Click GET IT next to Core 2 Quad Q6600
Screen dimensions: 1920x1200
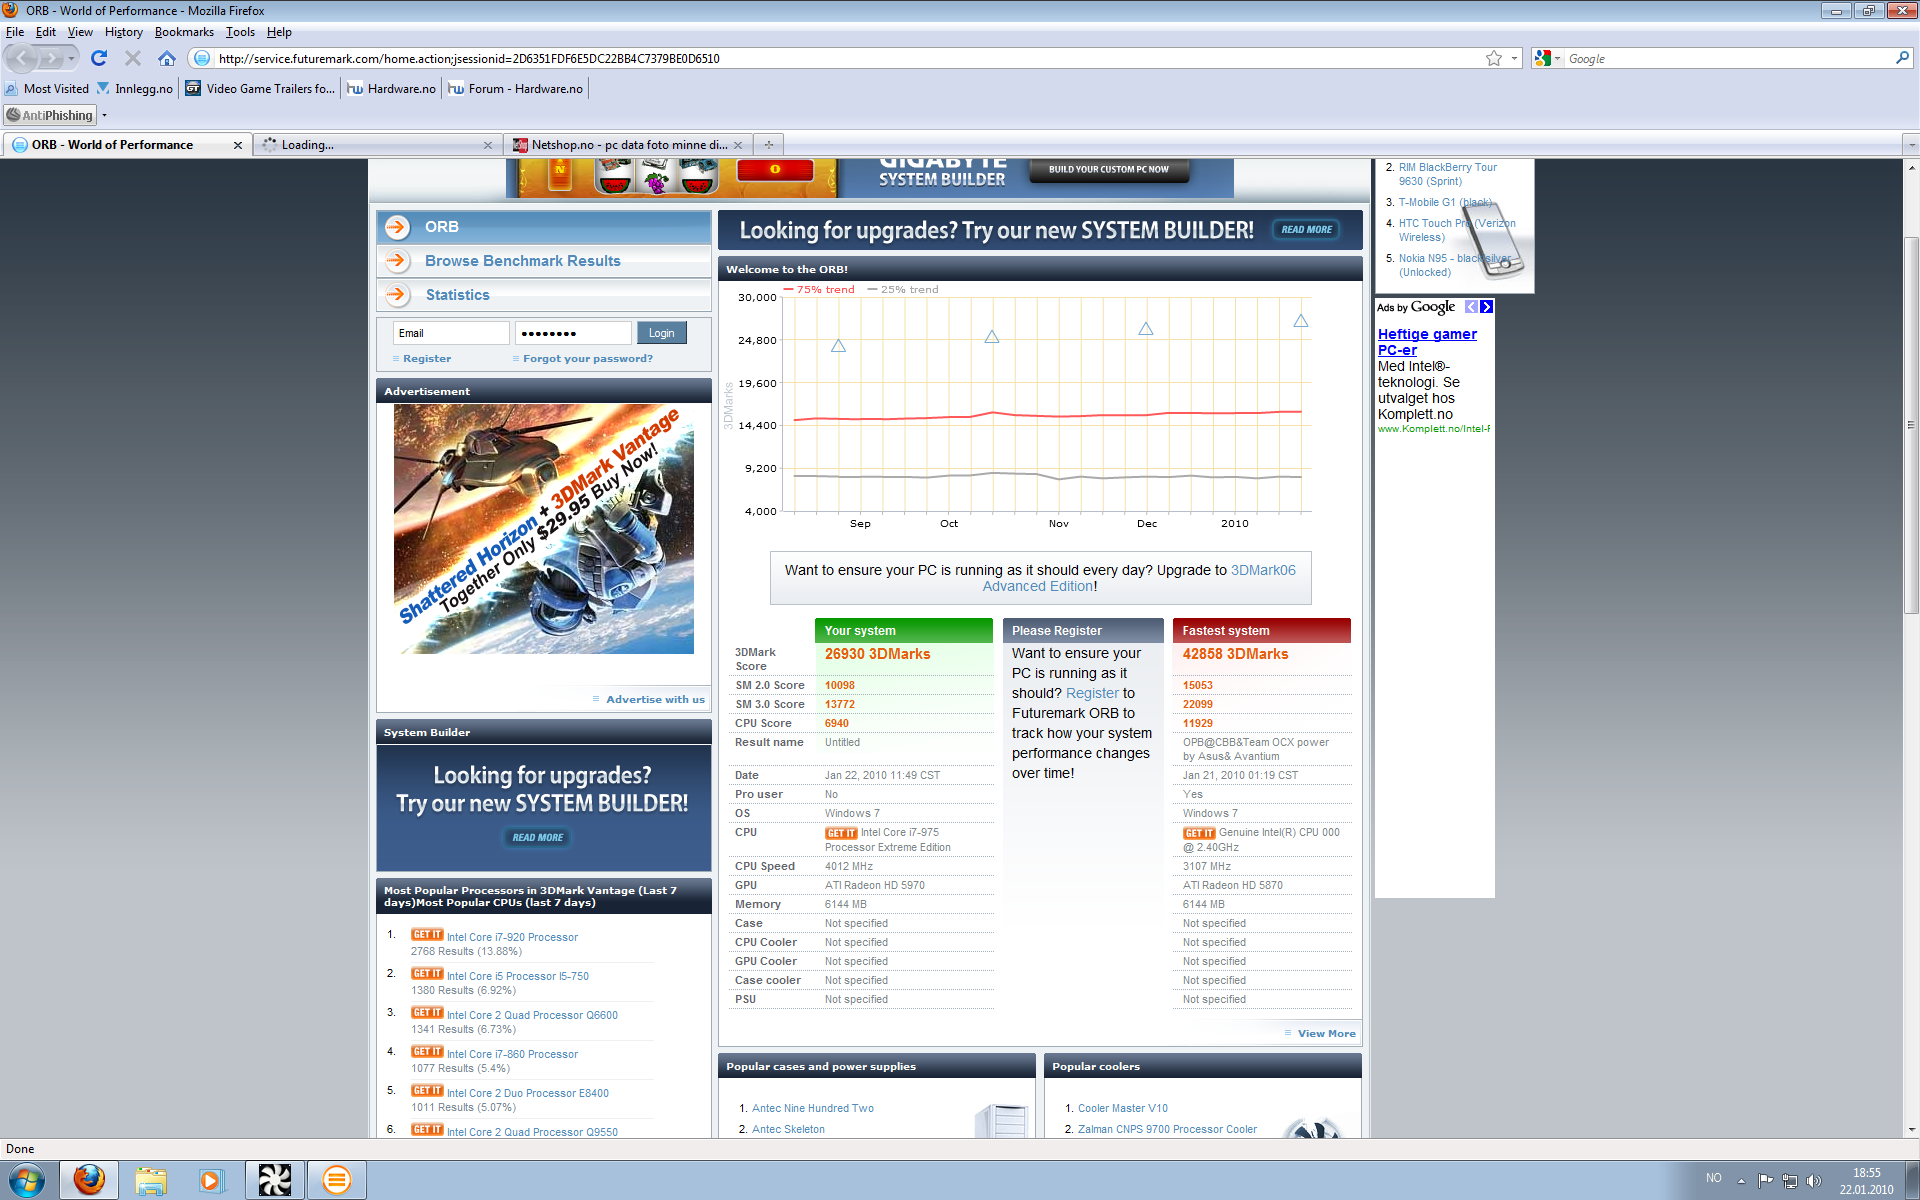pos(427,1013)
